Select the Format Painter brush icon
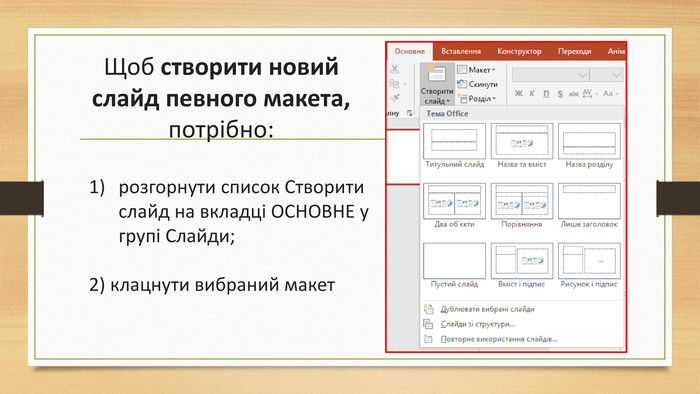700x394 pixels. (395, 98)
